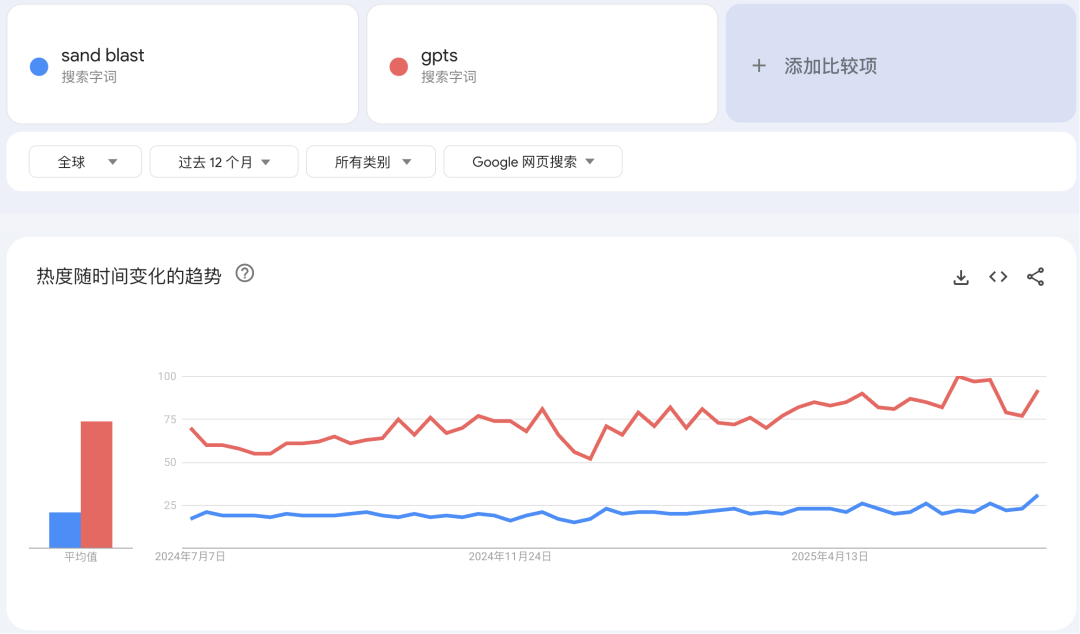Open the 所有类别 category dropdown

pos(370,161)
